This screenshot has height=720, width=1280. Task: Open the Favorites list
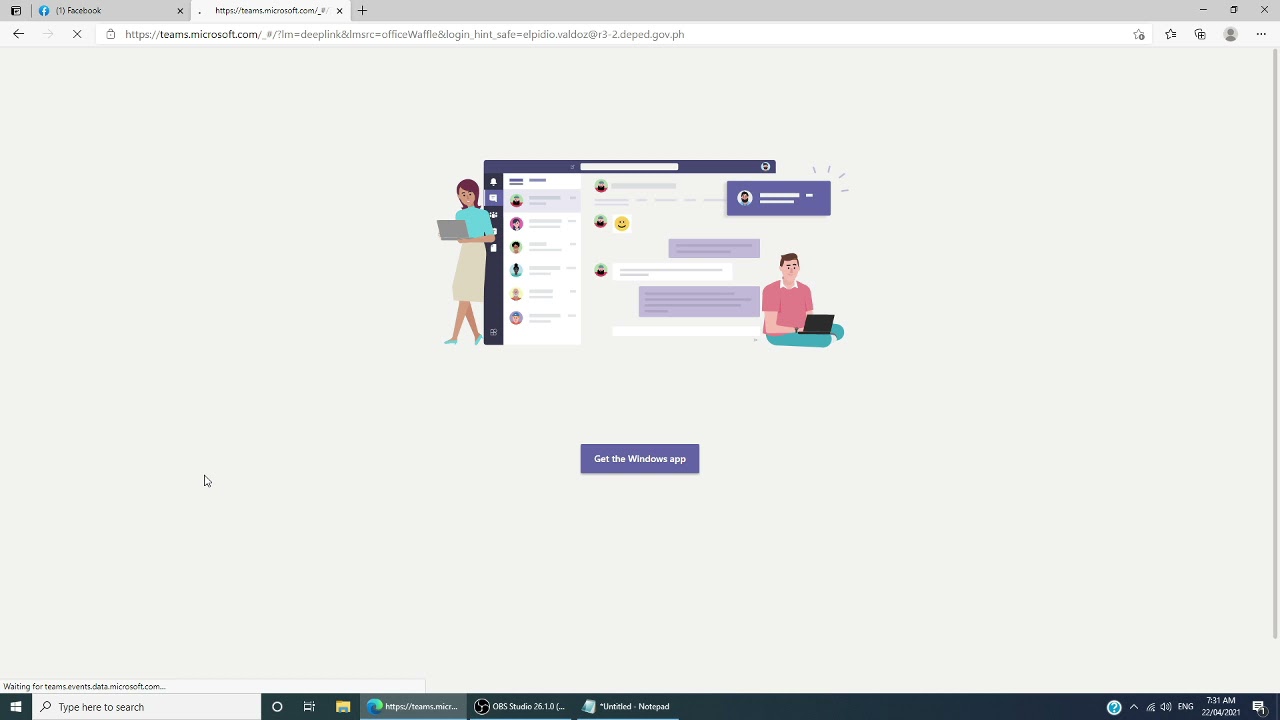tap(1170, 34)
